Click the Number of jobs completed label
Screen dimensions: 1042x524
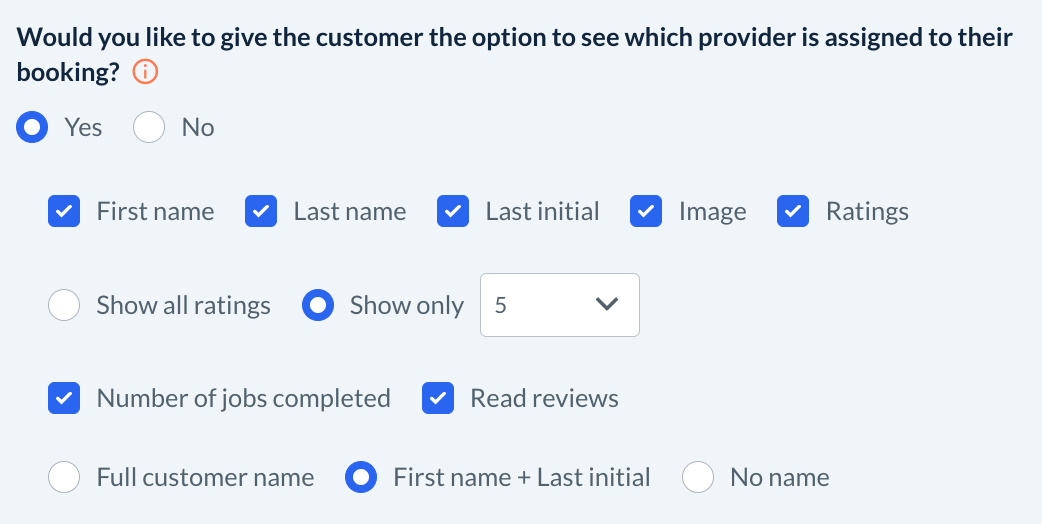(243, 398)
